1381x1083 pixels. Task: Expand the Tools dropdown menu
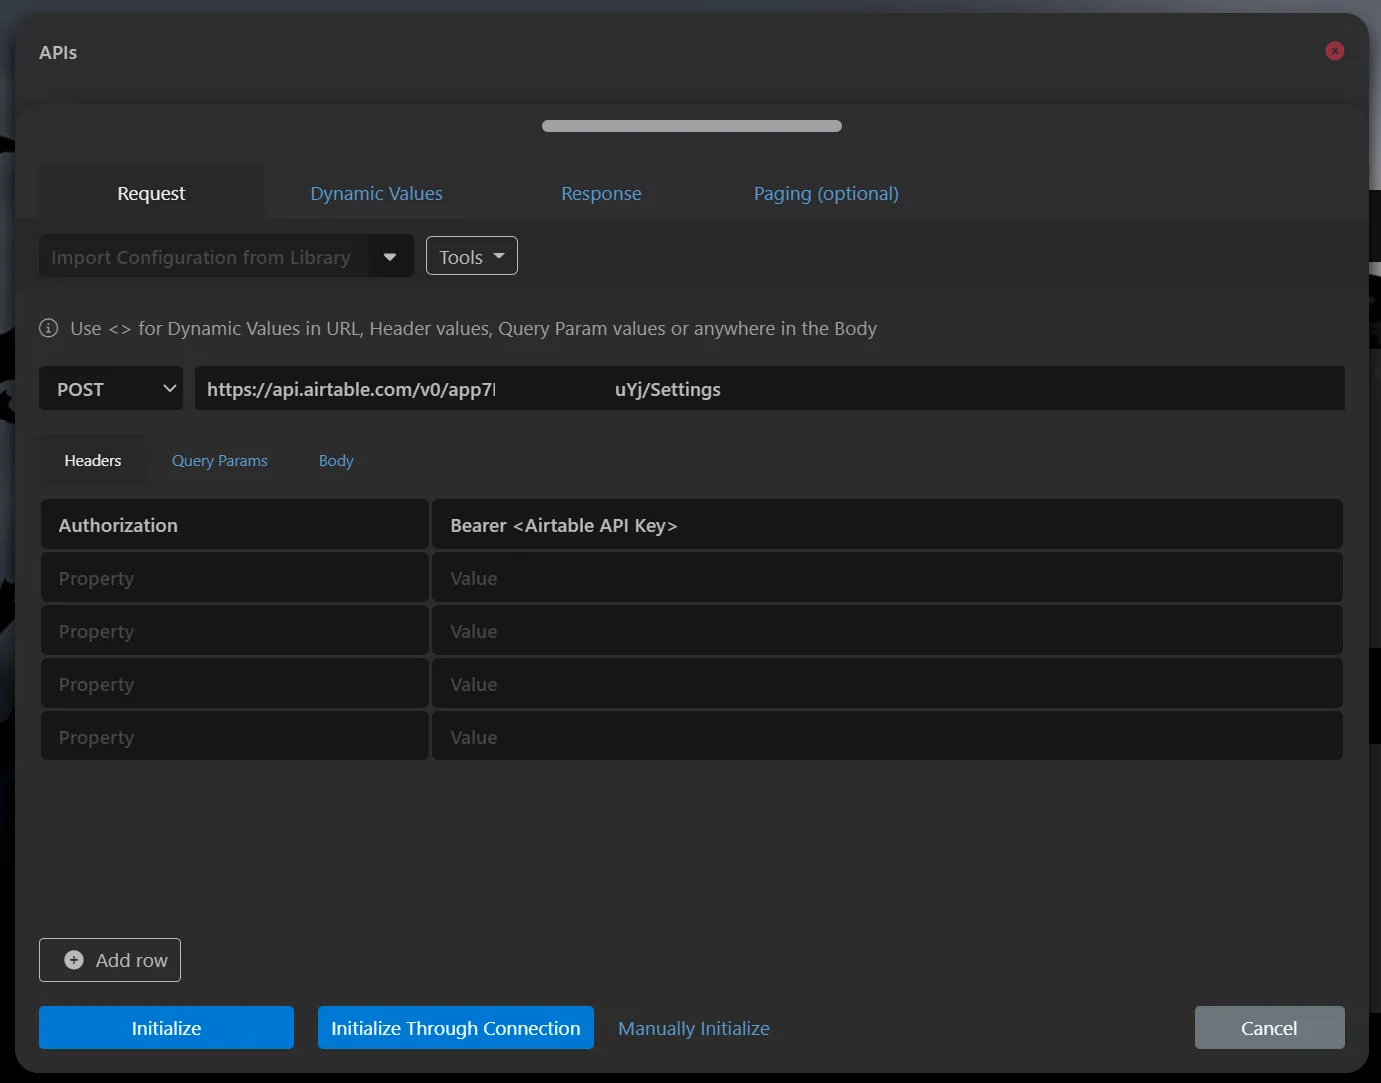tap(472, 256)
